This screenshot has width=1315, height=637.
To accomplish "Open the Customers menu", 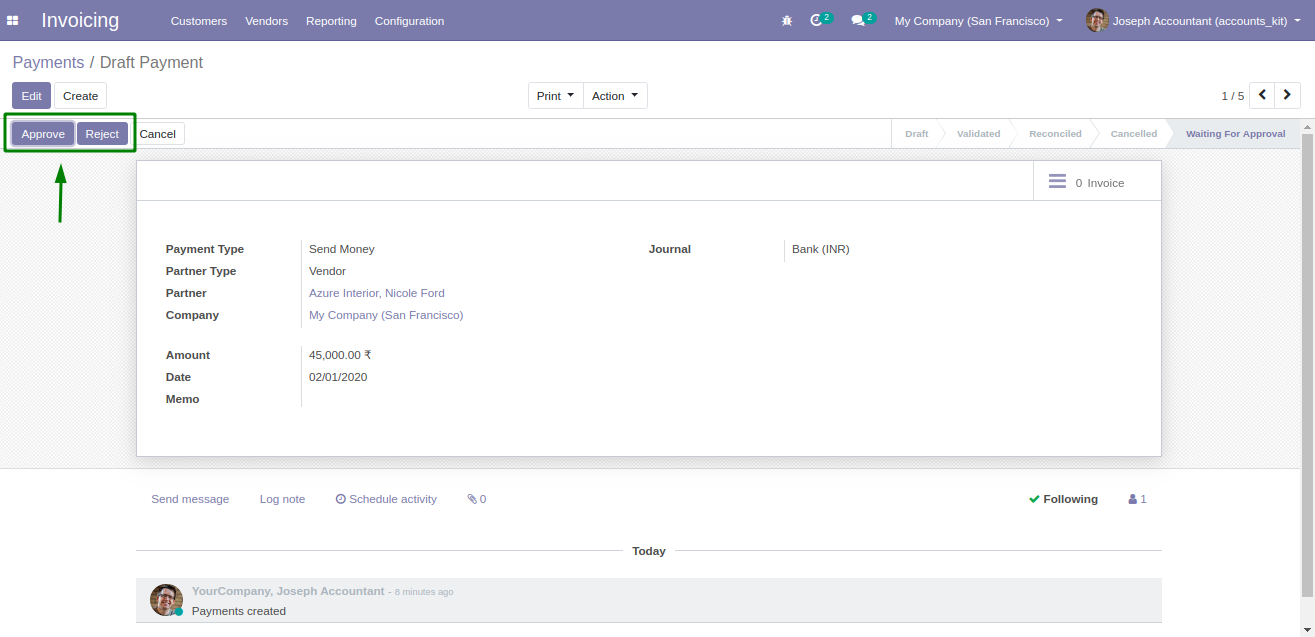I will click(199, 21).
